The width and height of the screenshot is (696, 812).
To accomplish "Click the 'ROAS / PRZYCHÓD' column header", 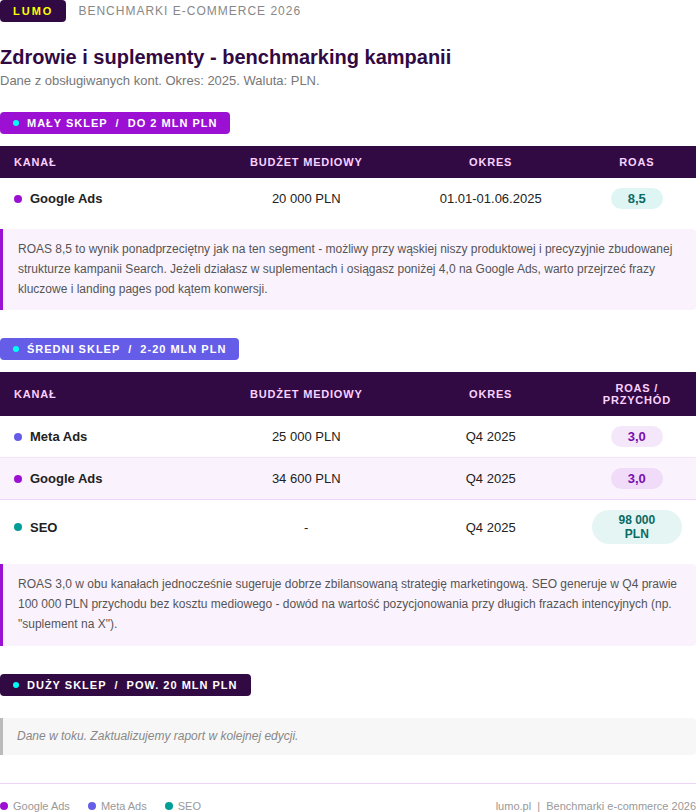I will 636,394.
